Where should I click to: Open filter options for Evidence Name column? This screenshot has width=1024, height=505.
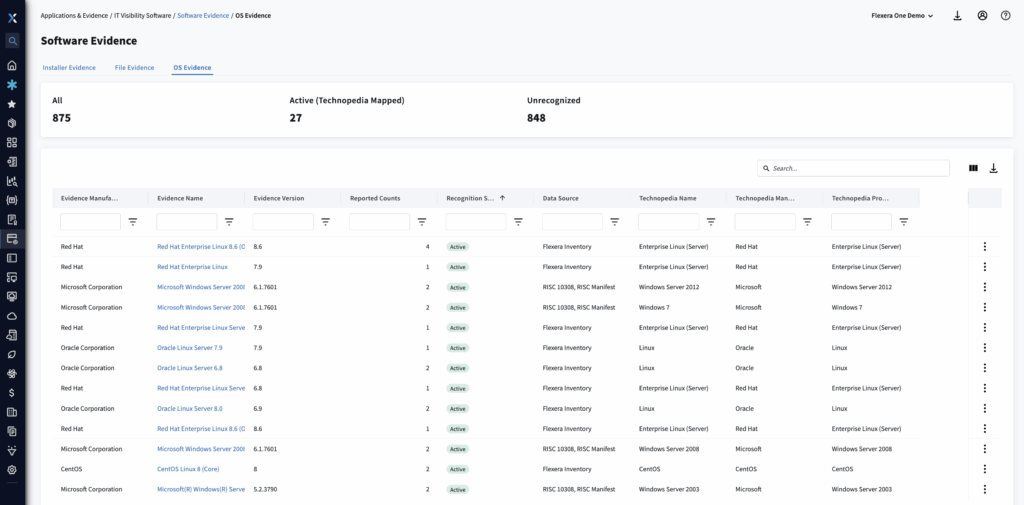coord(229,222)
